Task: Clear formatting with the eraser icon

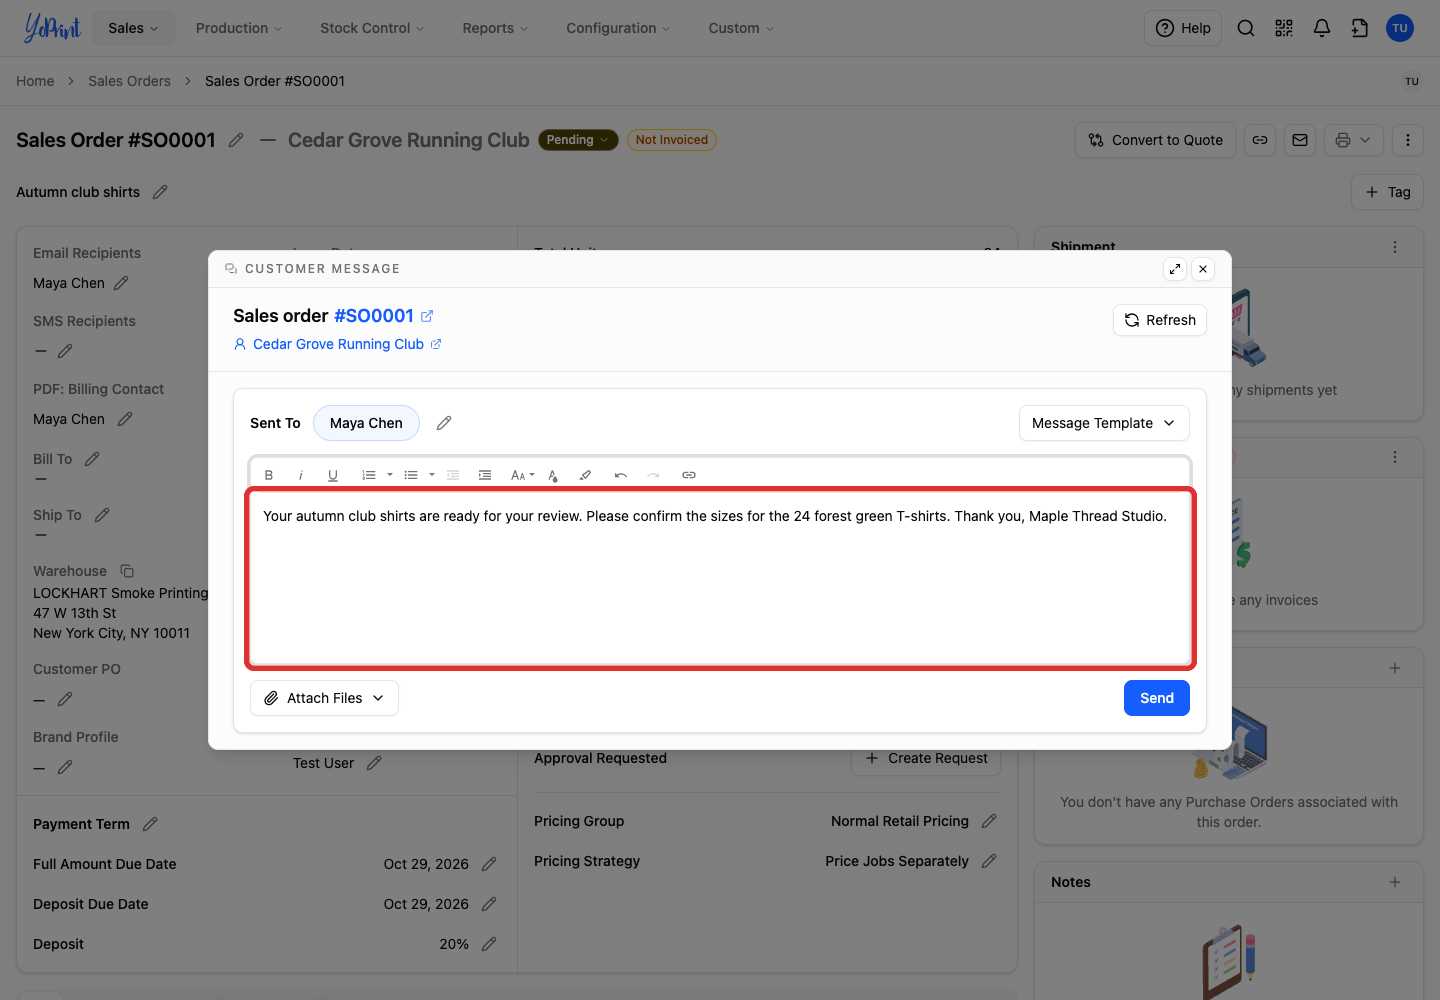Action: coord(585,475)
